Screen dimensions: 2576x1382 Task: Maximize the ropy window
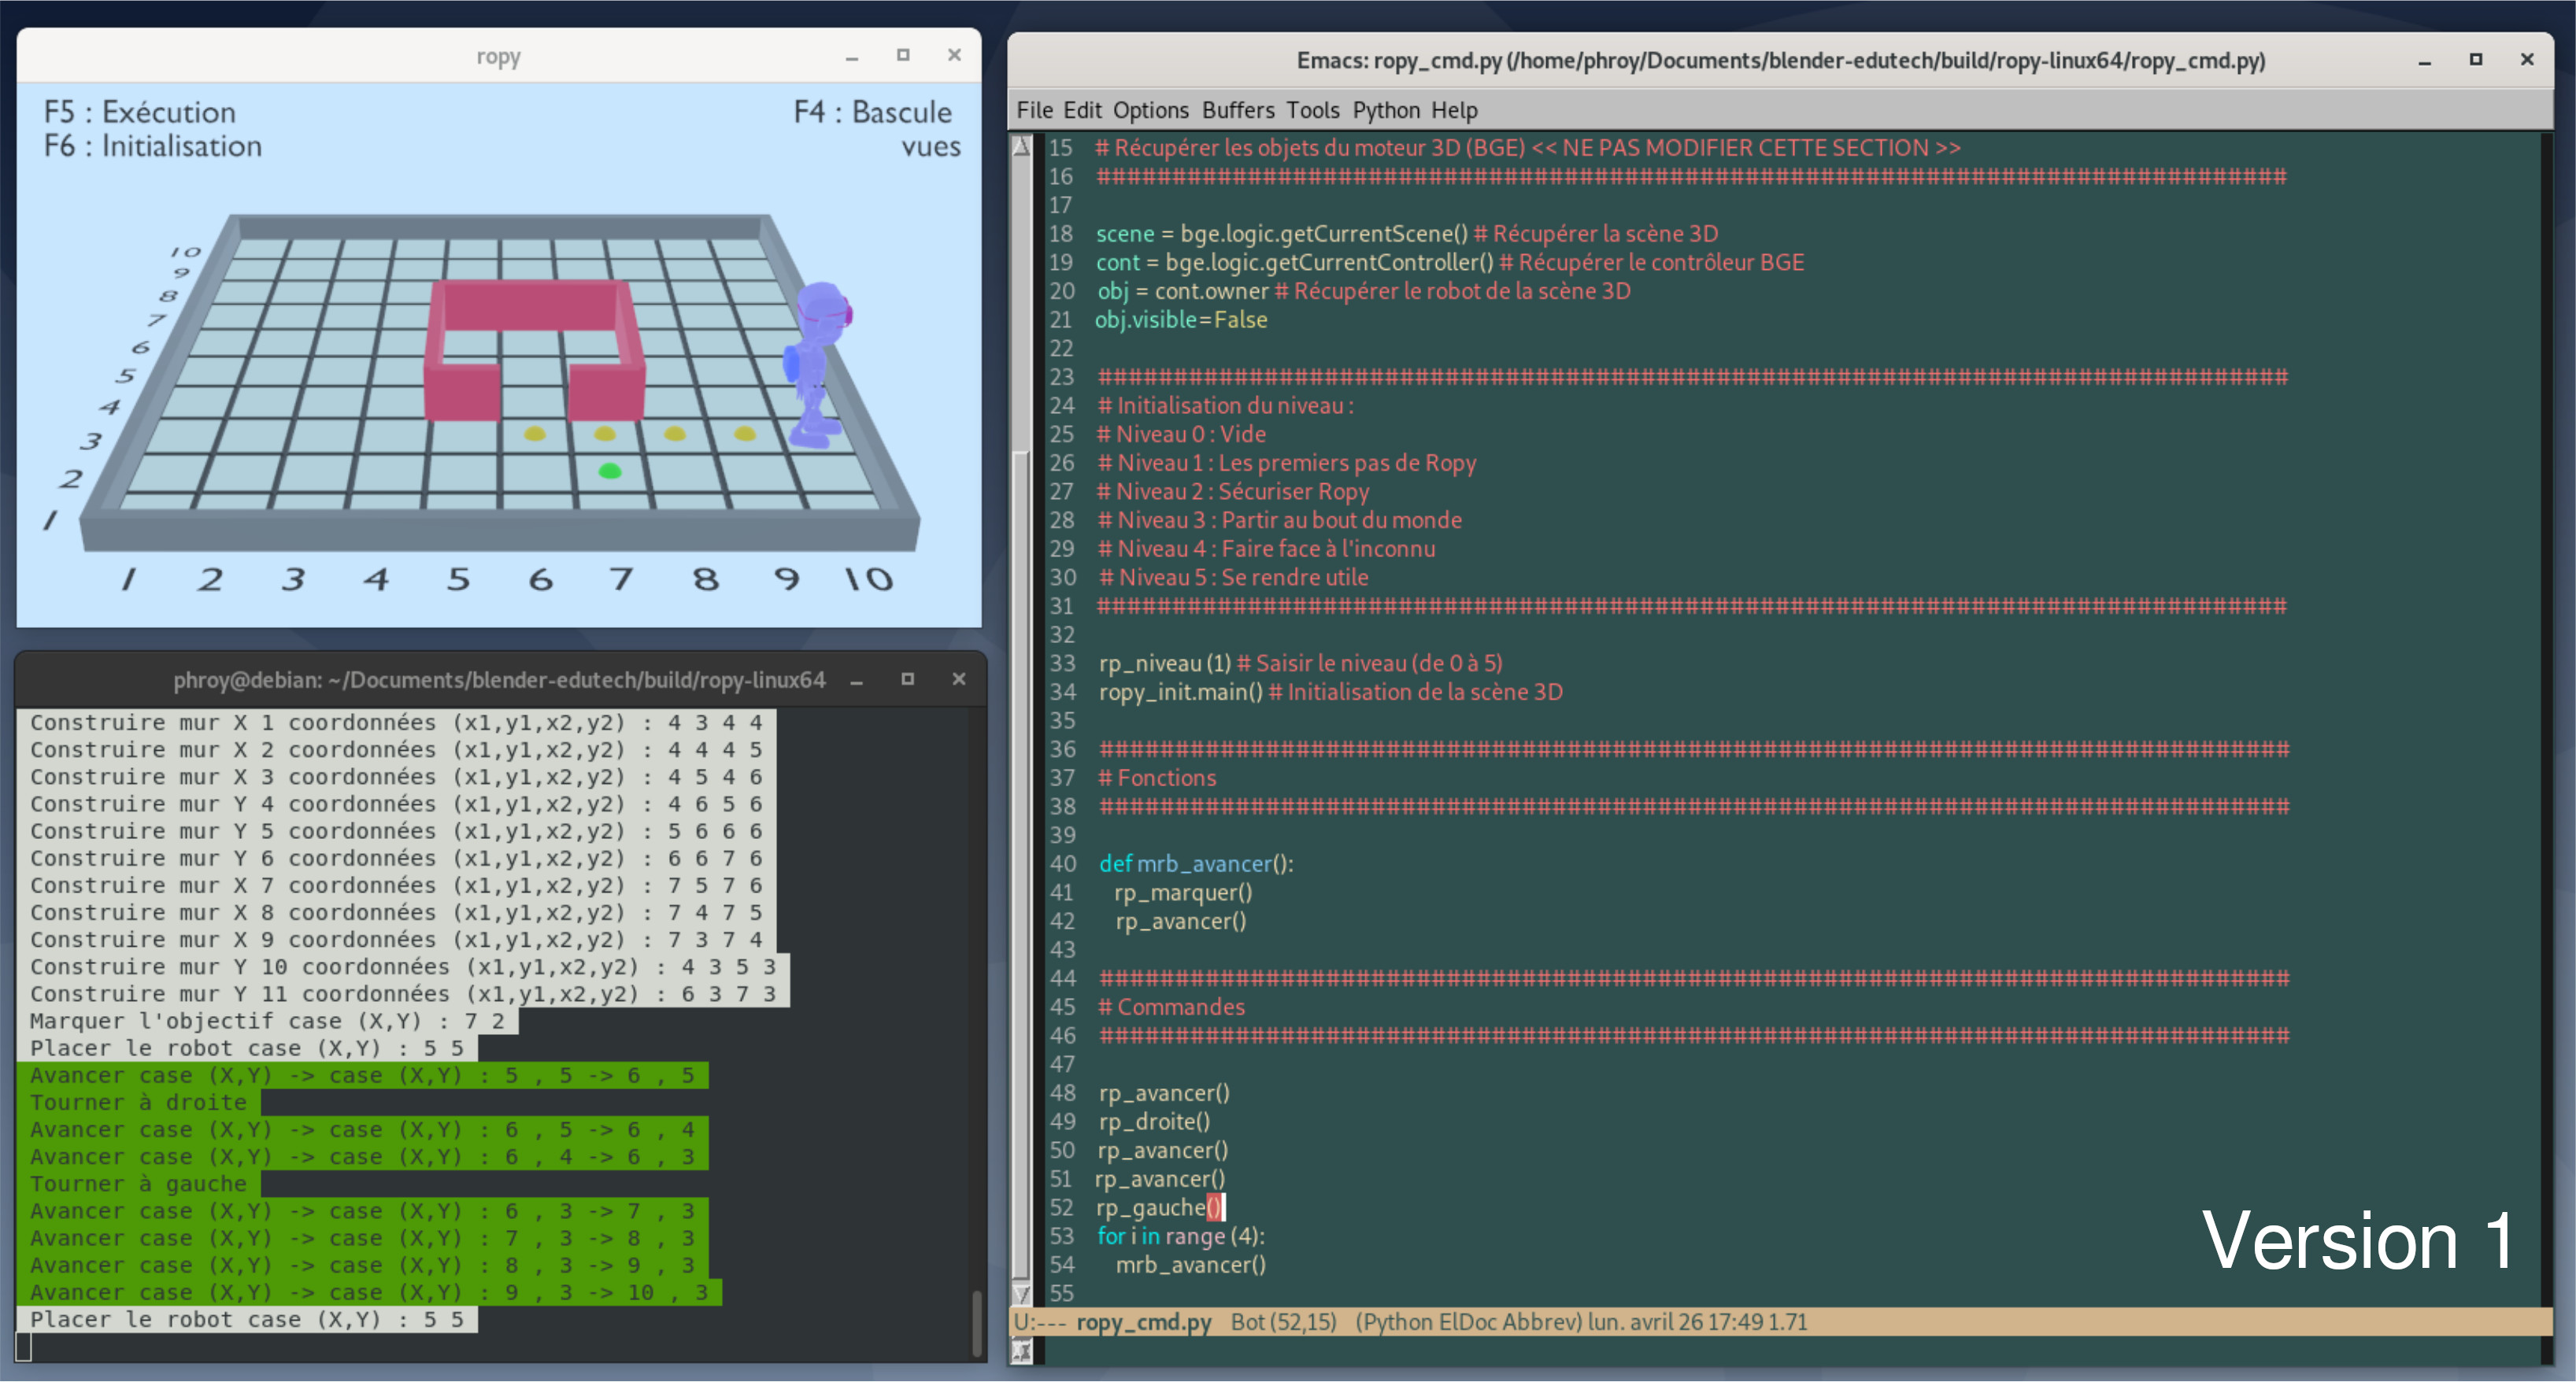point(903,56)
